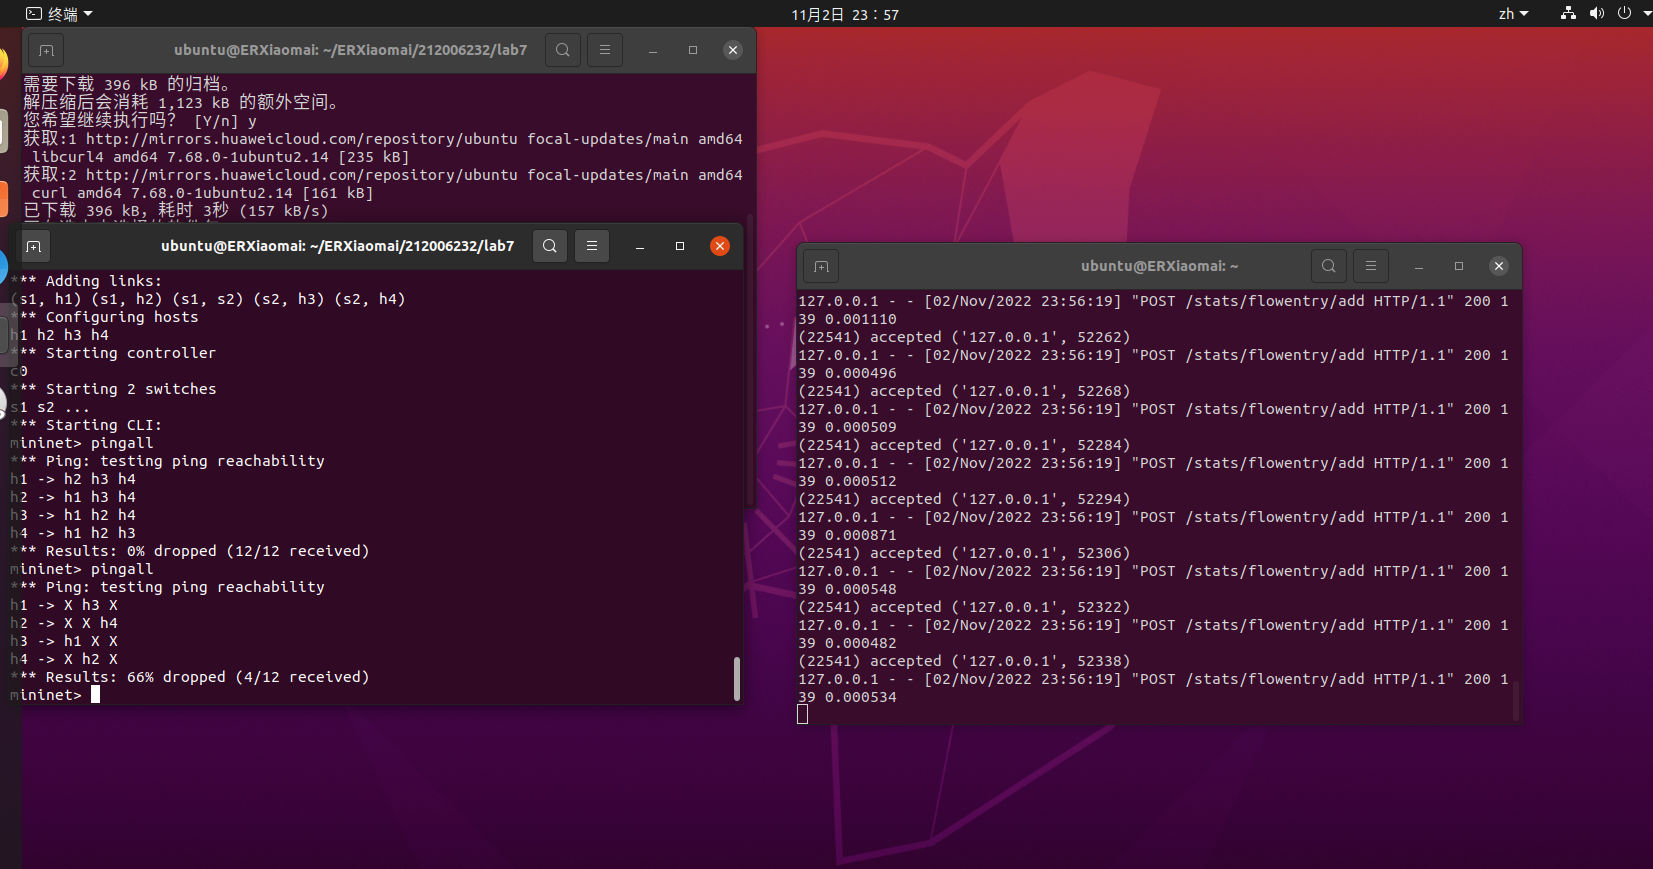
Task: Click the scrollbar of the flowentry log terminal
Action: pos(1516,700)
